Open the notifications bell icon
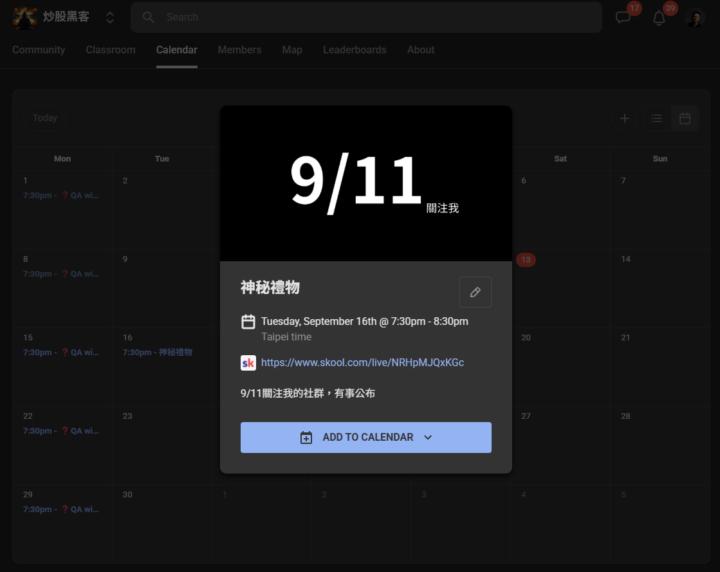The width and height of the screenshot is (720, 572). 659,18
